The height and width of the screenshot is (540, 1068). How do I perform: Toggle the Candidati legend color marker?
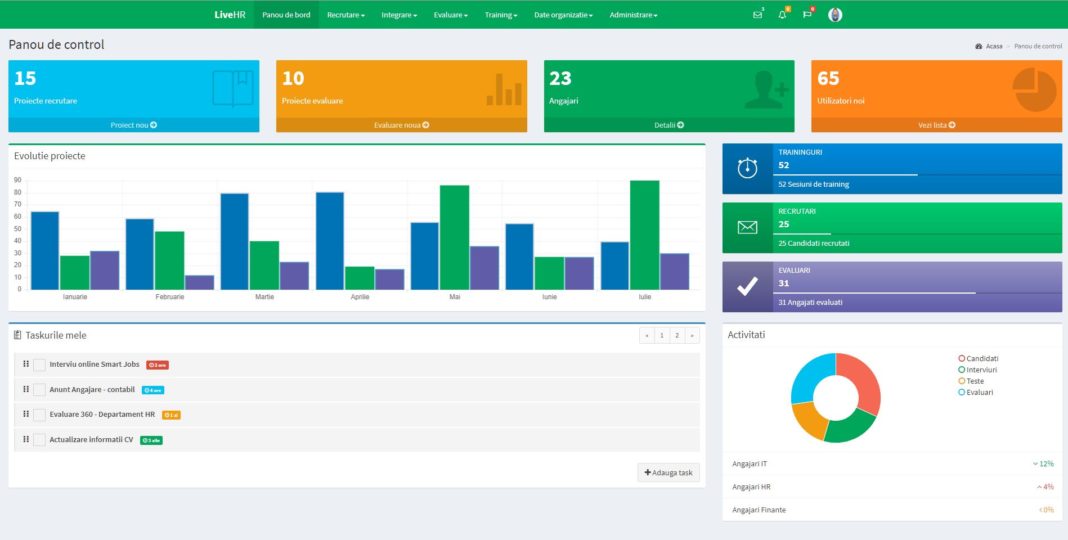pyautogui.click(x=962, y=358)
